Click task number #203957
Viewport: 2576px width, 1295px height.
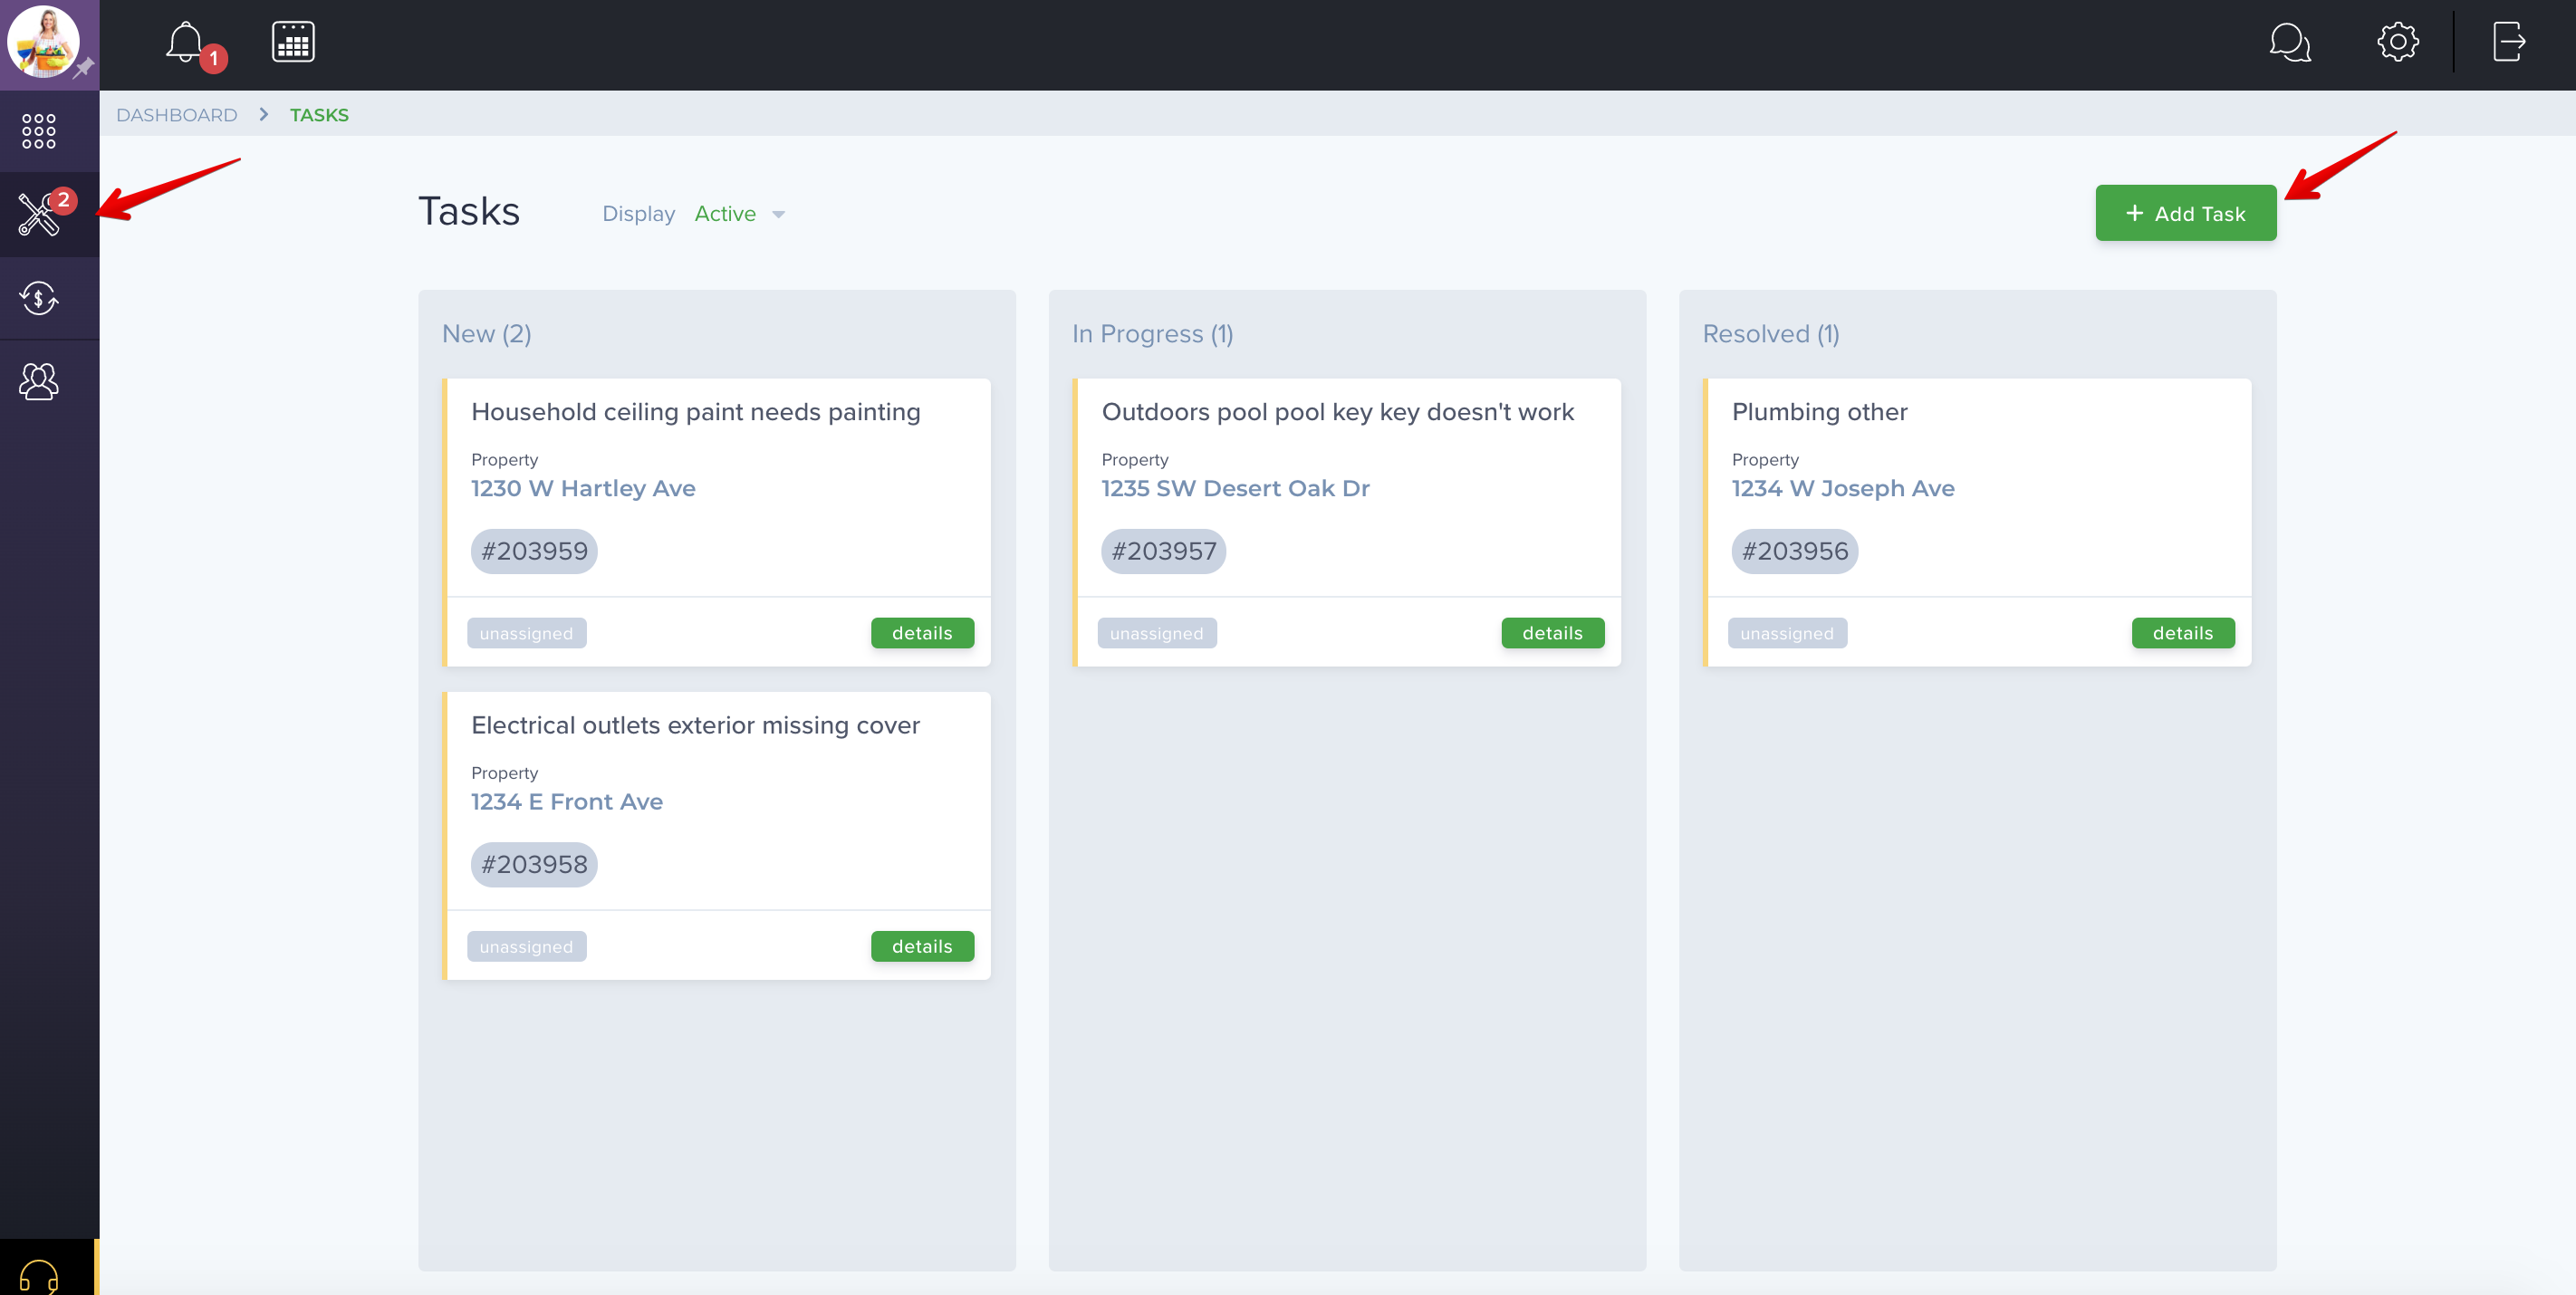click(x=1164, y=551)
